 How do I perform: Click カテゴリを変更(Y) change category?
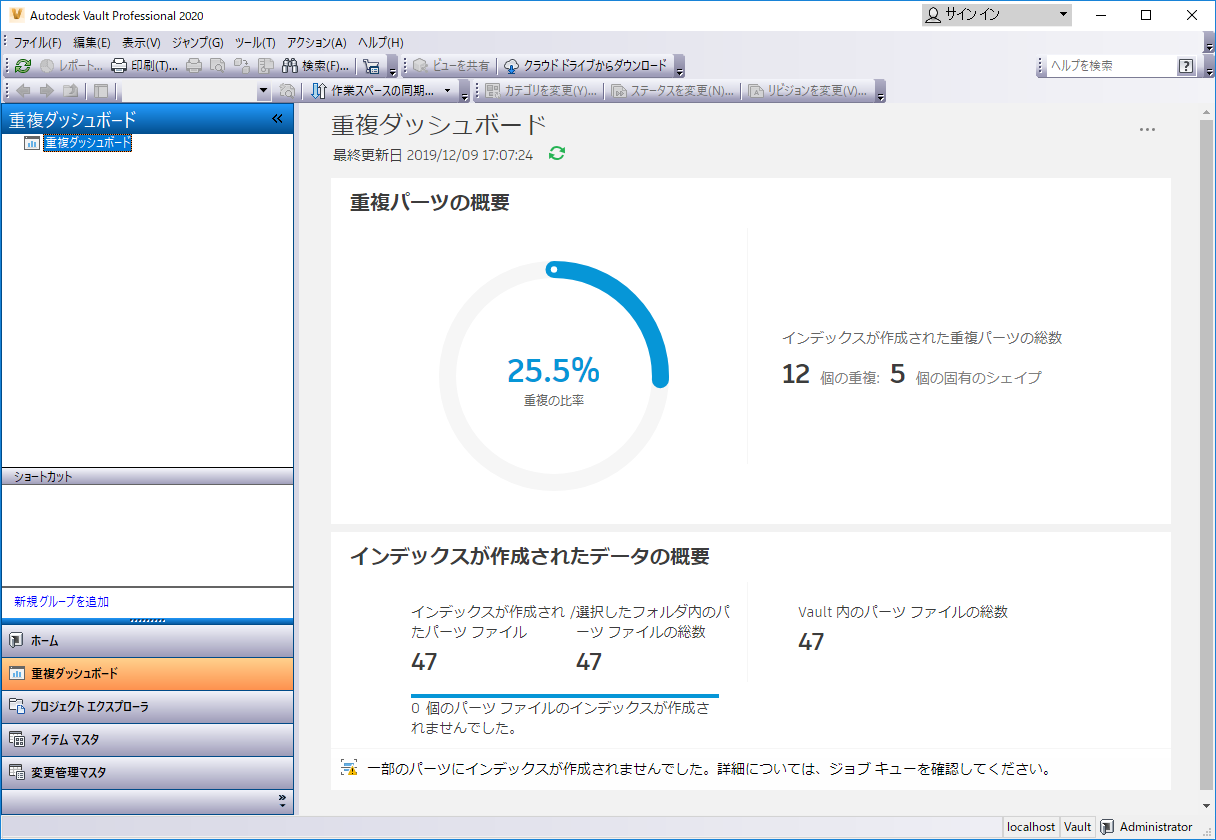pyautogui.click(x=541, y=91)
